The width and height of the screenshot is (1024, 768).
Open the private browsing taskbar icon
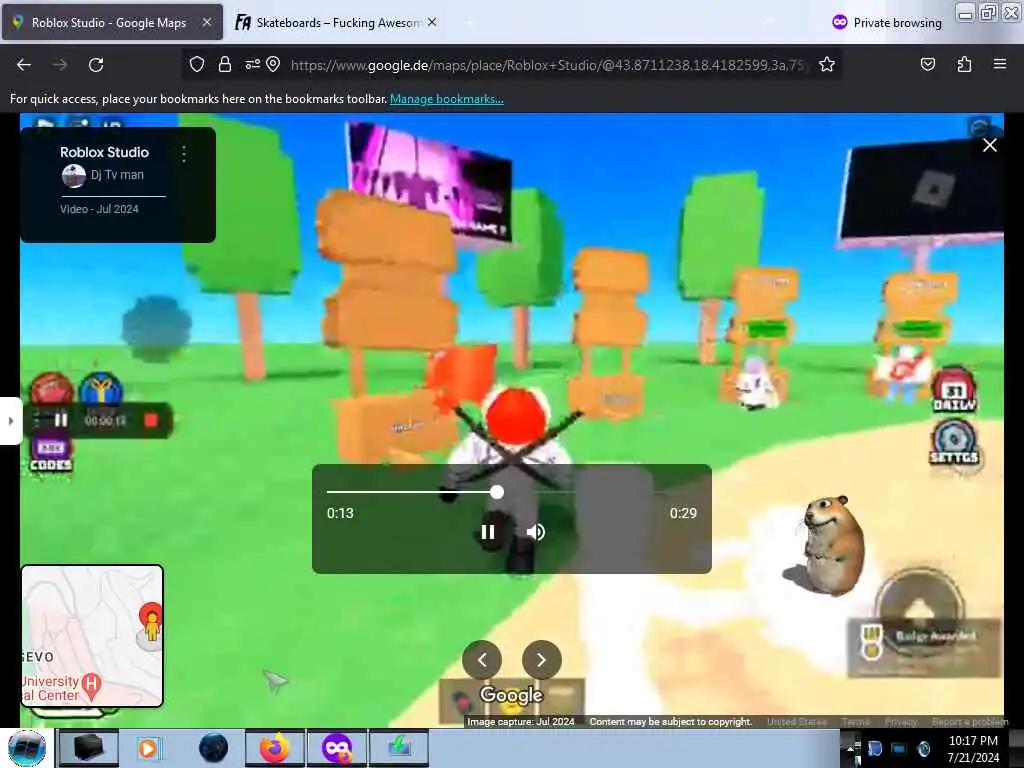click(x=337, y=748)
